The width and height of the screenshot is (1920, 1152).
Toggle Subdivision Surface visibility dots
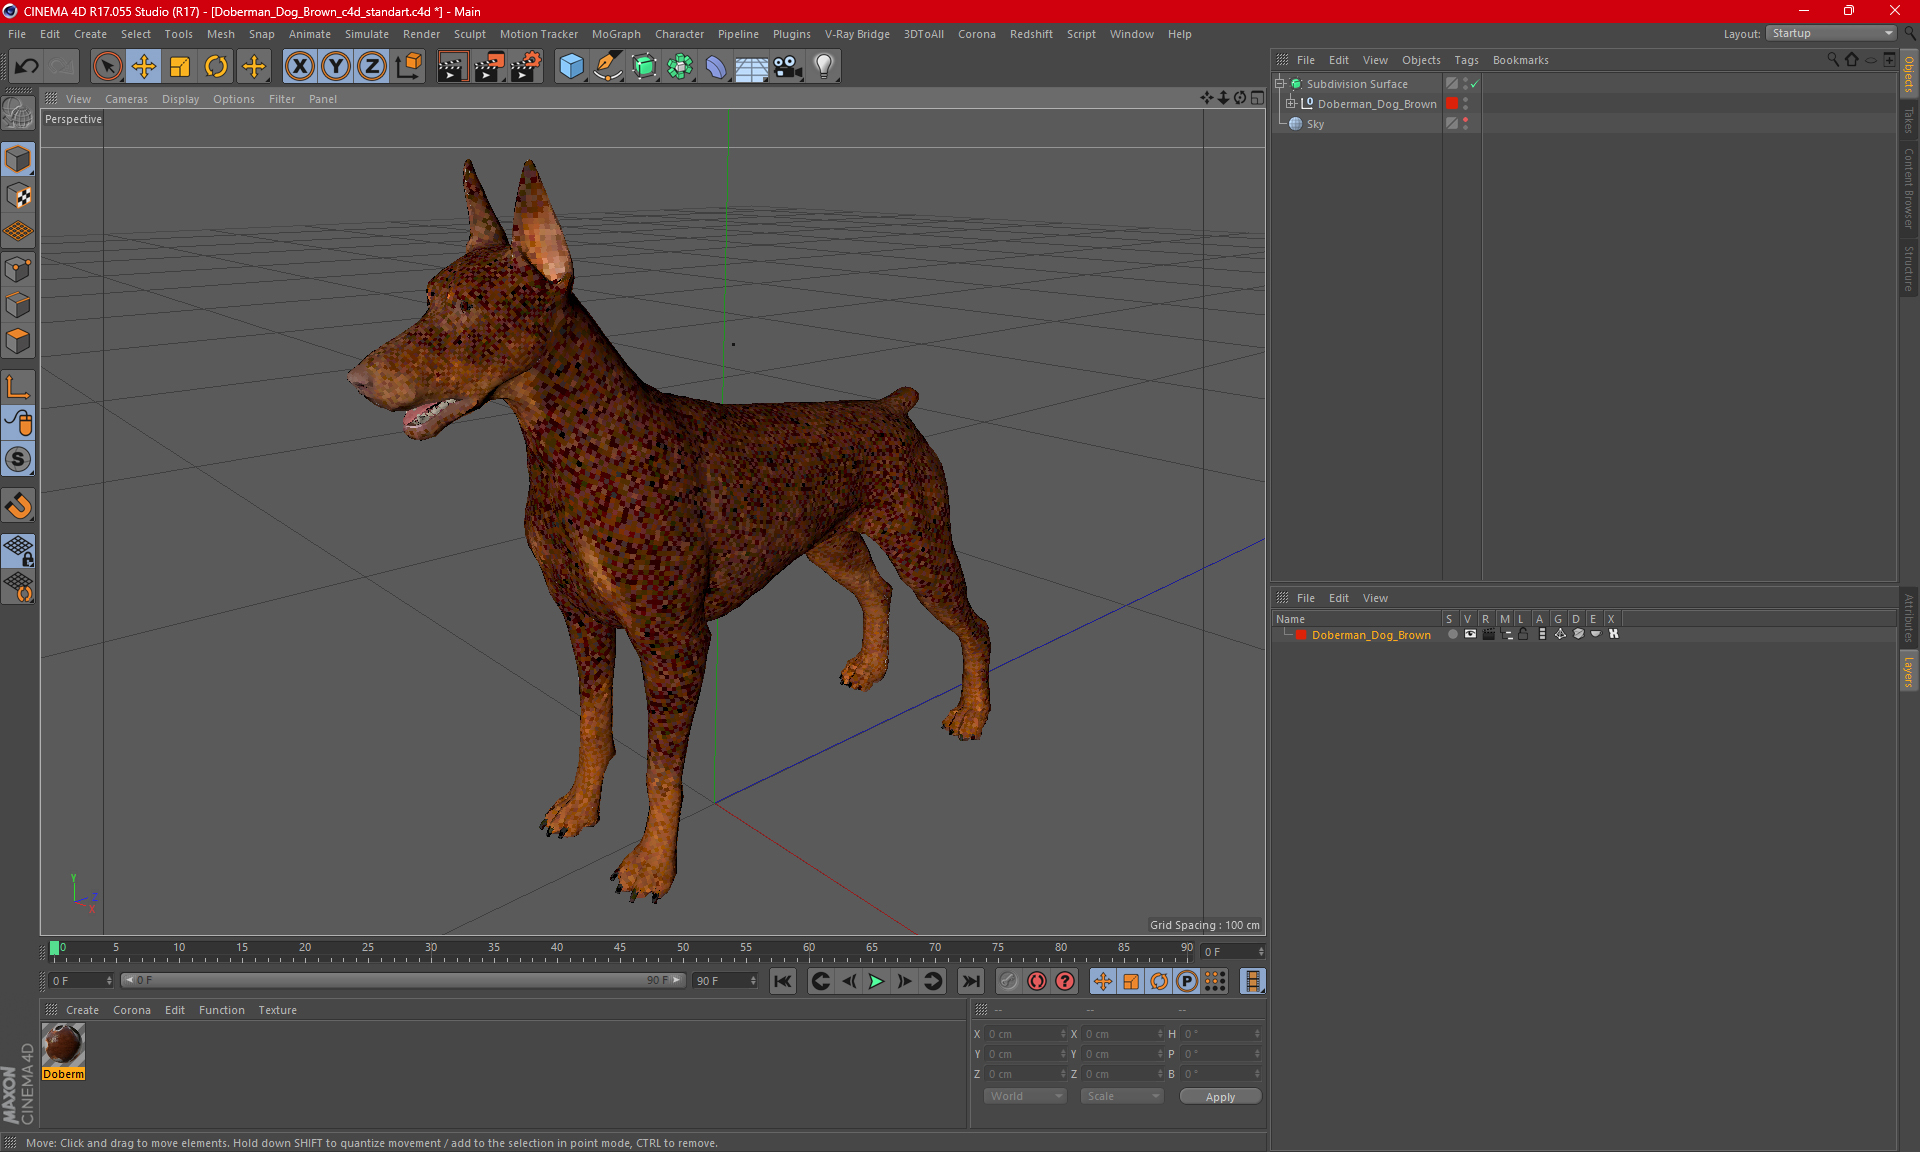pyautogui.click(x=1465, y=84)
